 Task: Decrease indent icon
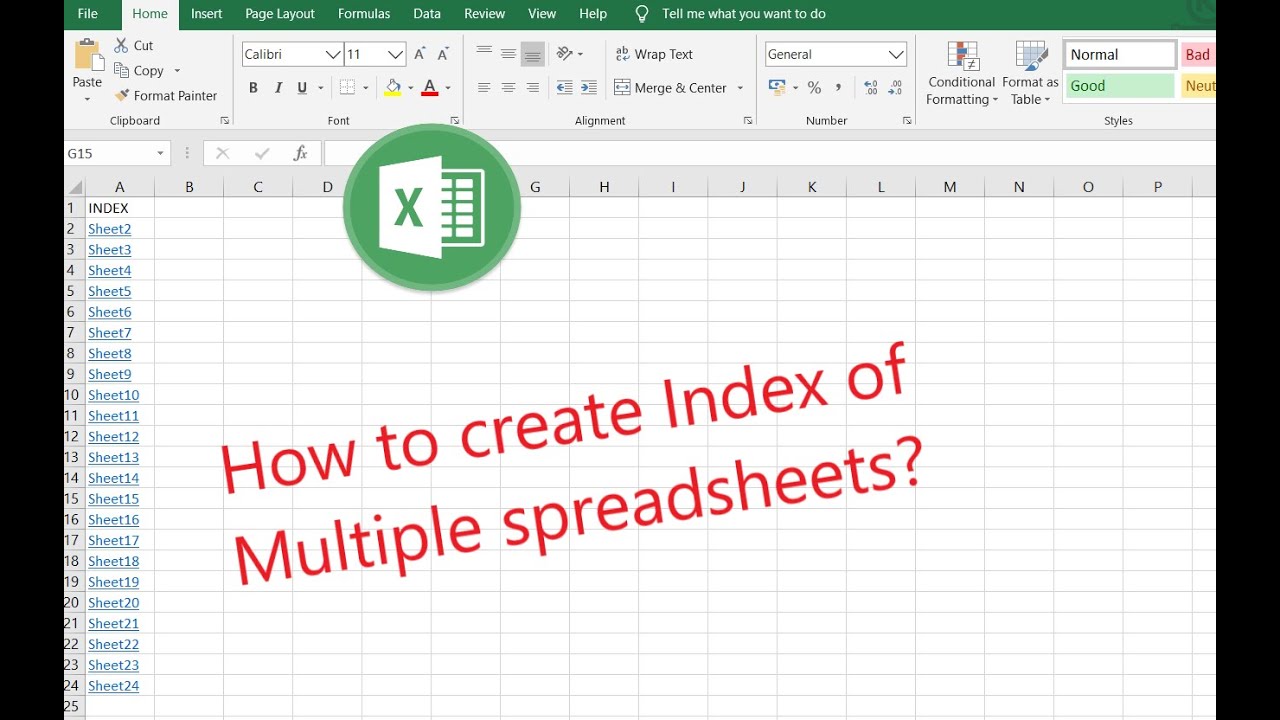[564, 88]
